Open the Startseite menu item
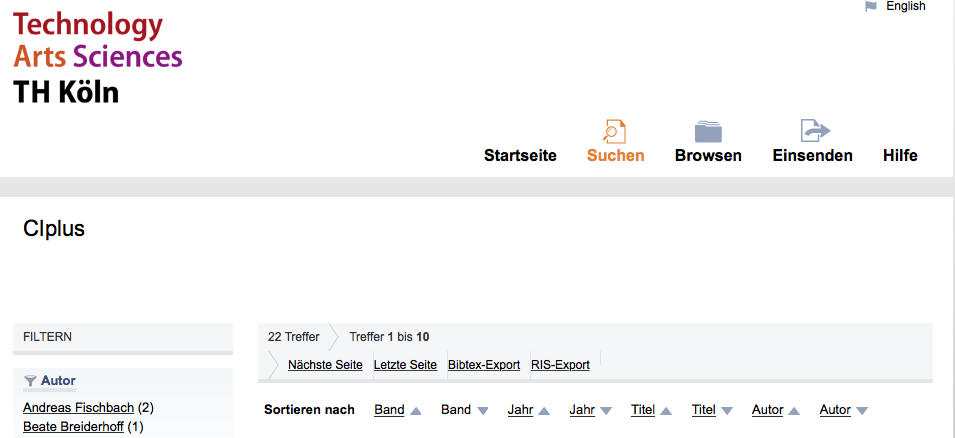Screen dimensions: 955x438 pyautogui.click(x=520, y=155)
